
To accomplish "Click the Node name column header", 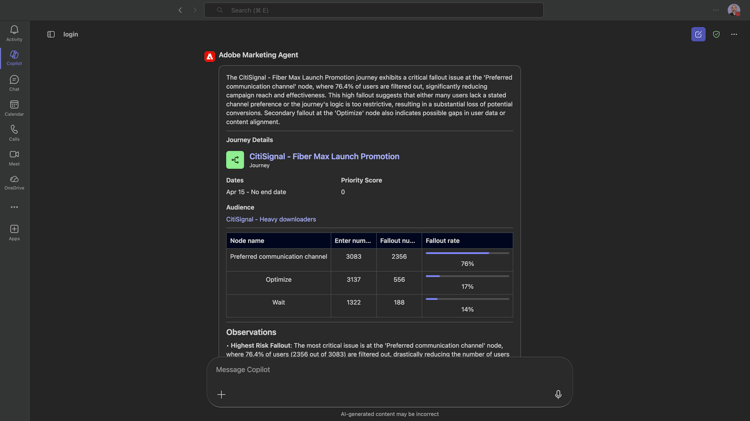I will tap(278, 241).
